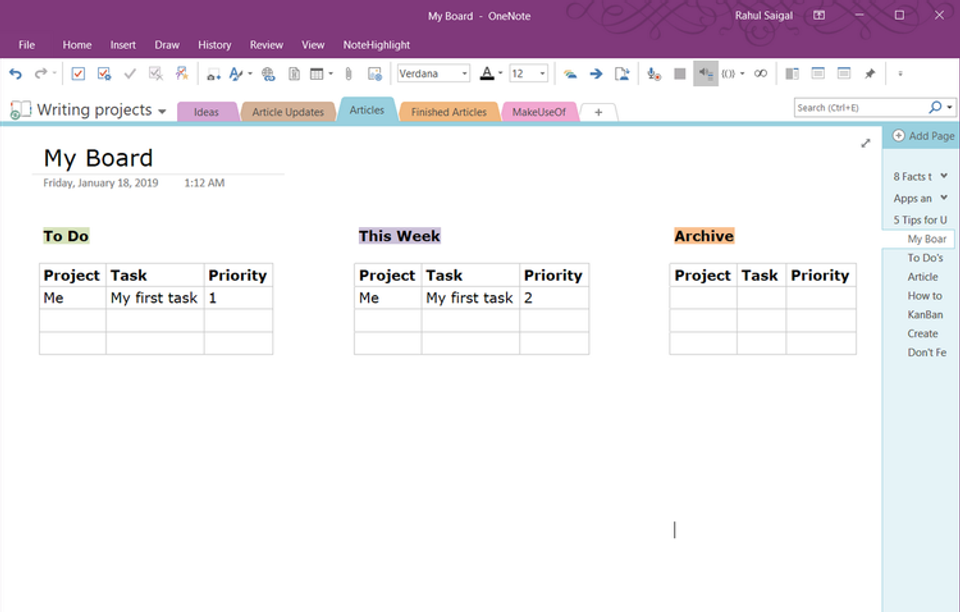
Task: Click the blue right arrow icon
Action: pyautogui.click(x=596, y=74)
